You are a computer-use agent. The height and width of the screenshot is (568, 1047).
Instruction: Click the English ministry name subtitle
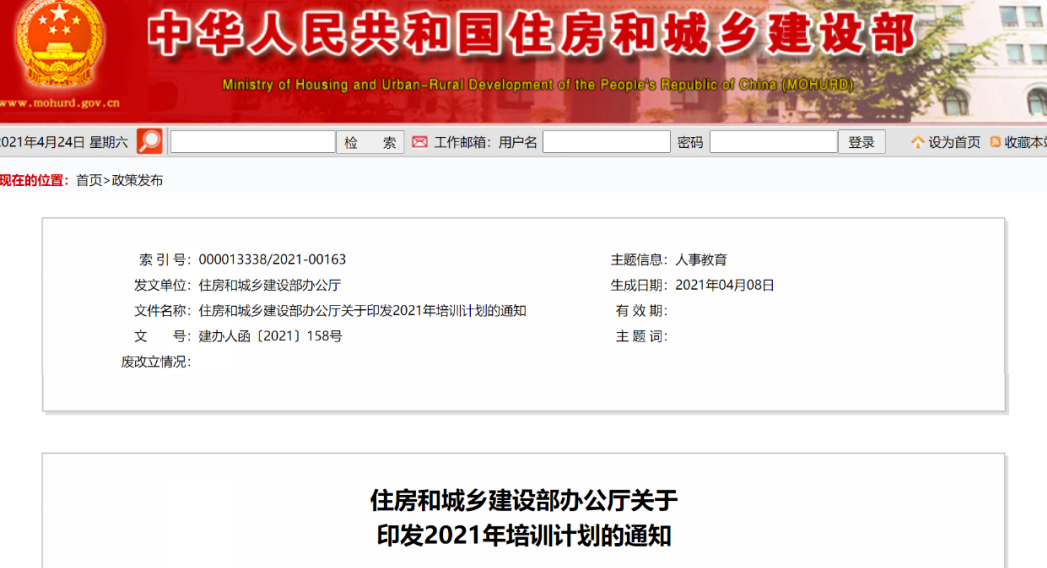tap(538, 85)
